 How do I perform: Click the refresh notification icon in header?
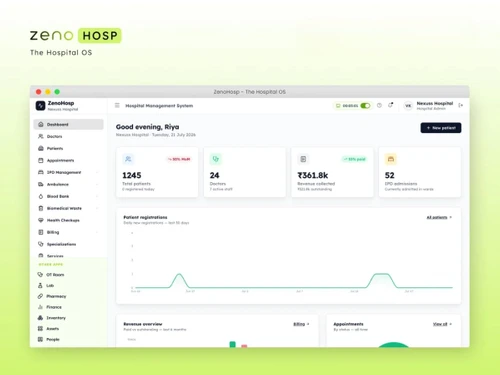tap(390, 105)
